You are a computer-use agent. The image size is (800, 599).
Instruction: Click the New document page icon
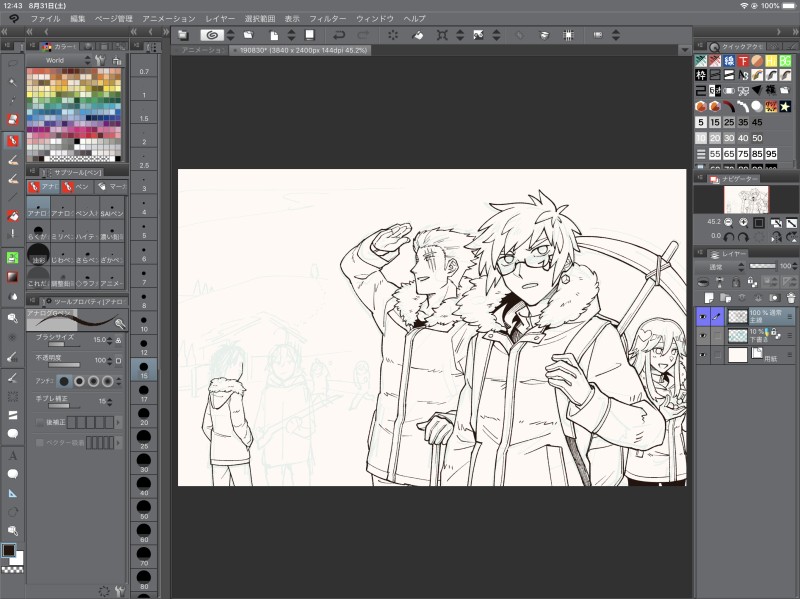274,35
